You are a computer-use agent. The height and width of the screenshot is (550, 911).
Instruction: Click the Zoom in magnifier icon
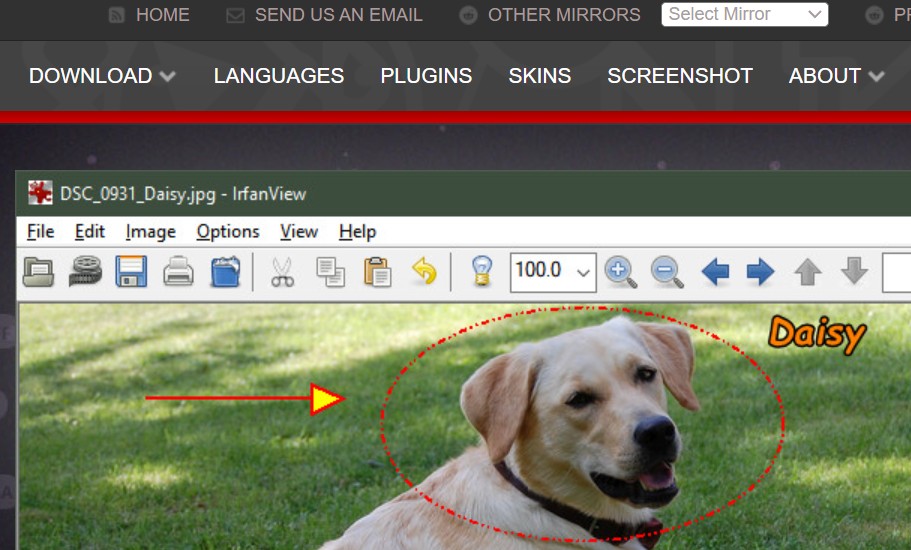[x=620, y=271]
